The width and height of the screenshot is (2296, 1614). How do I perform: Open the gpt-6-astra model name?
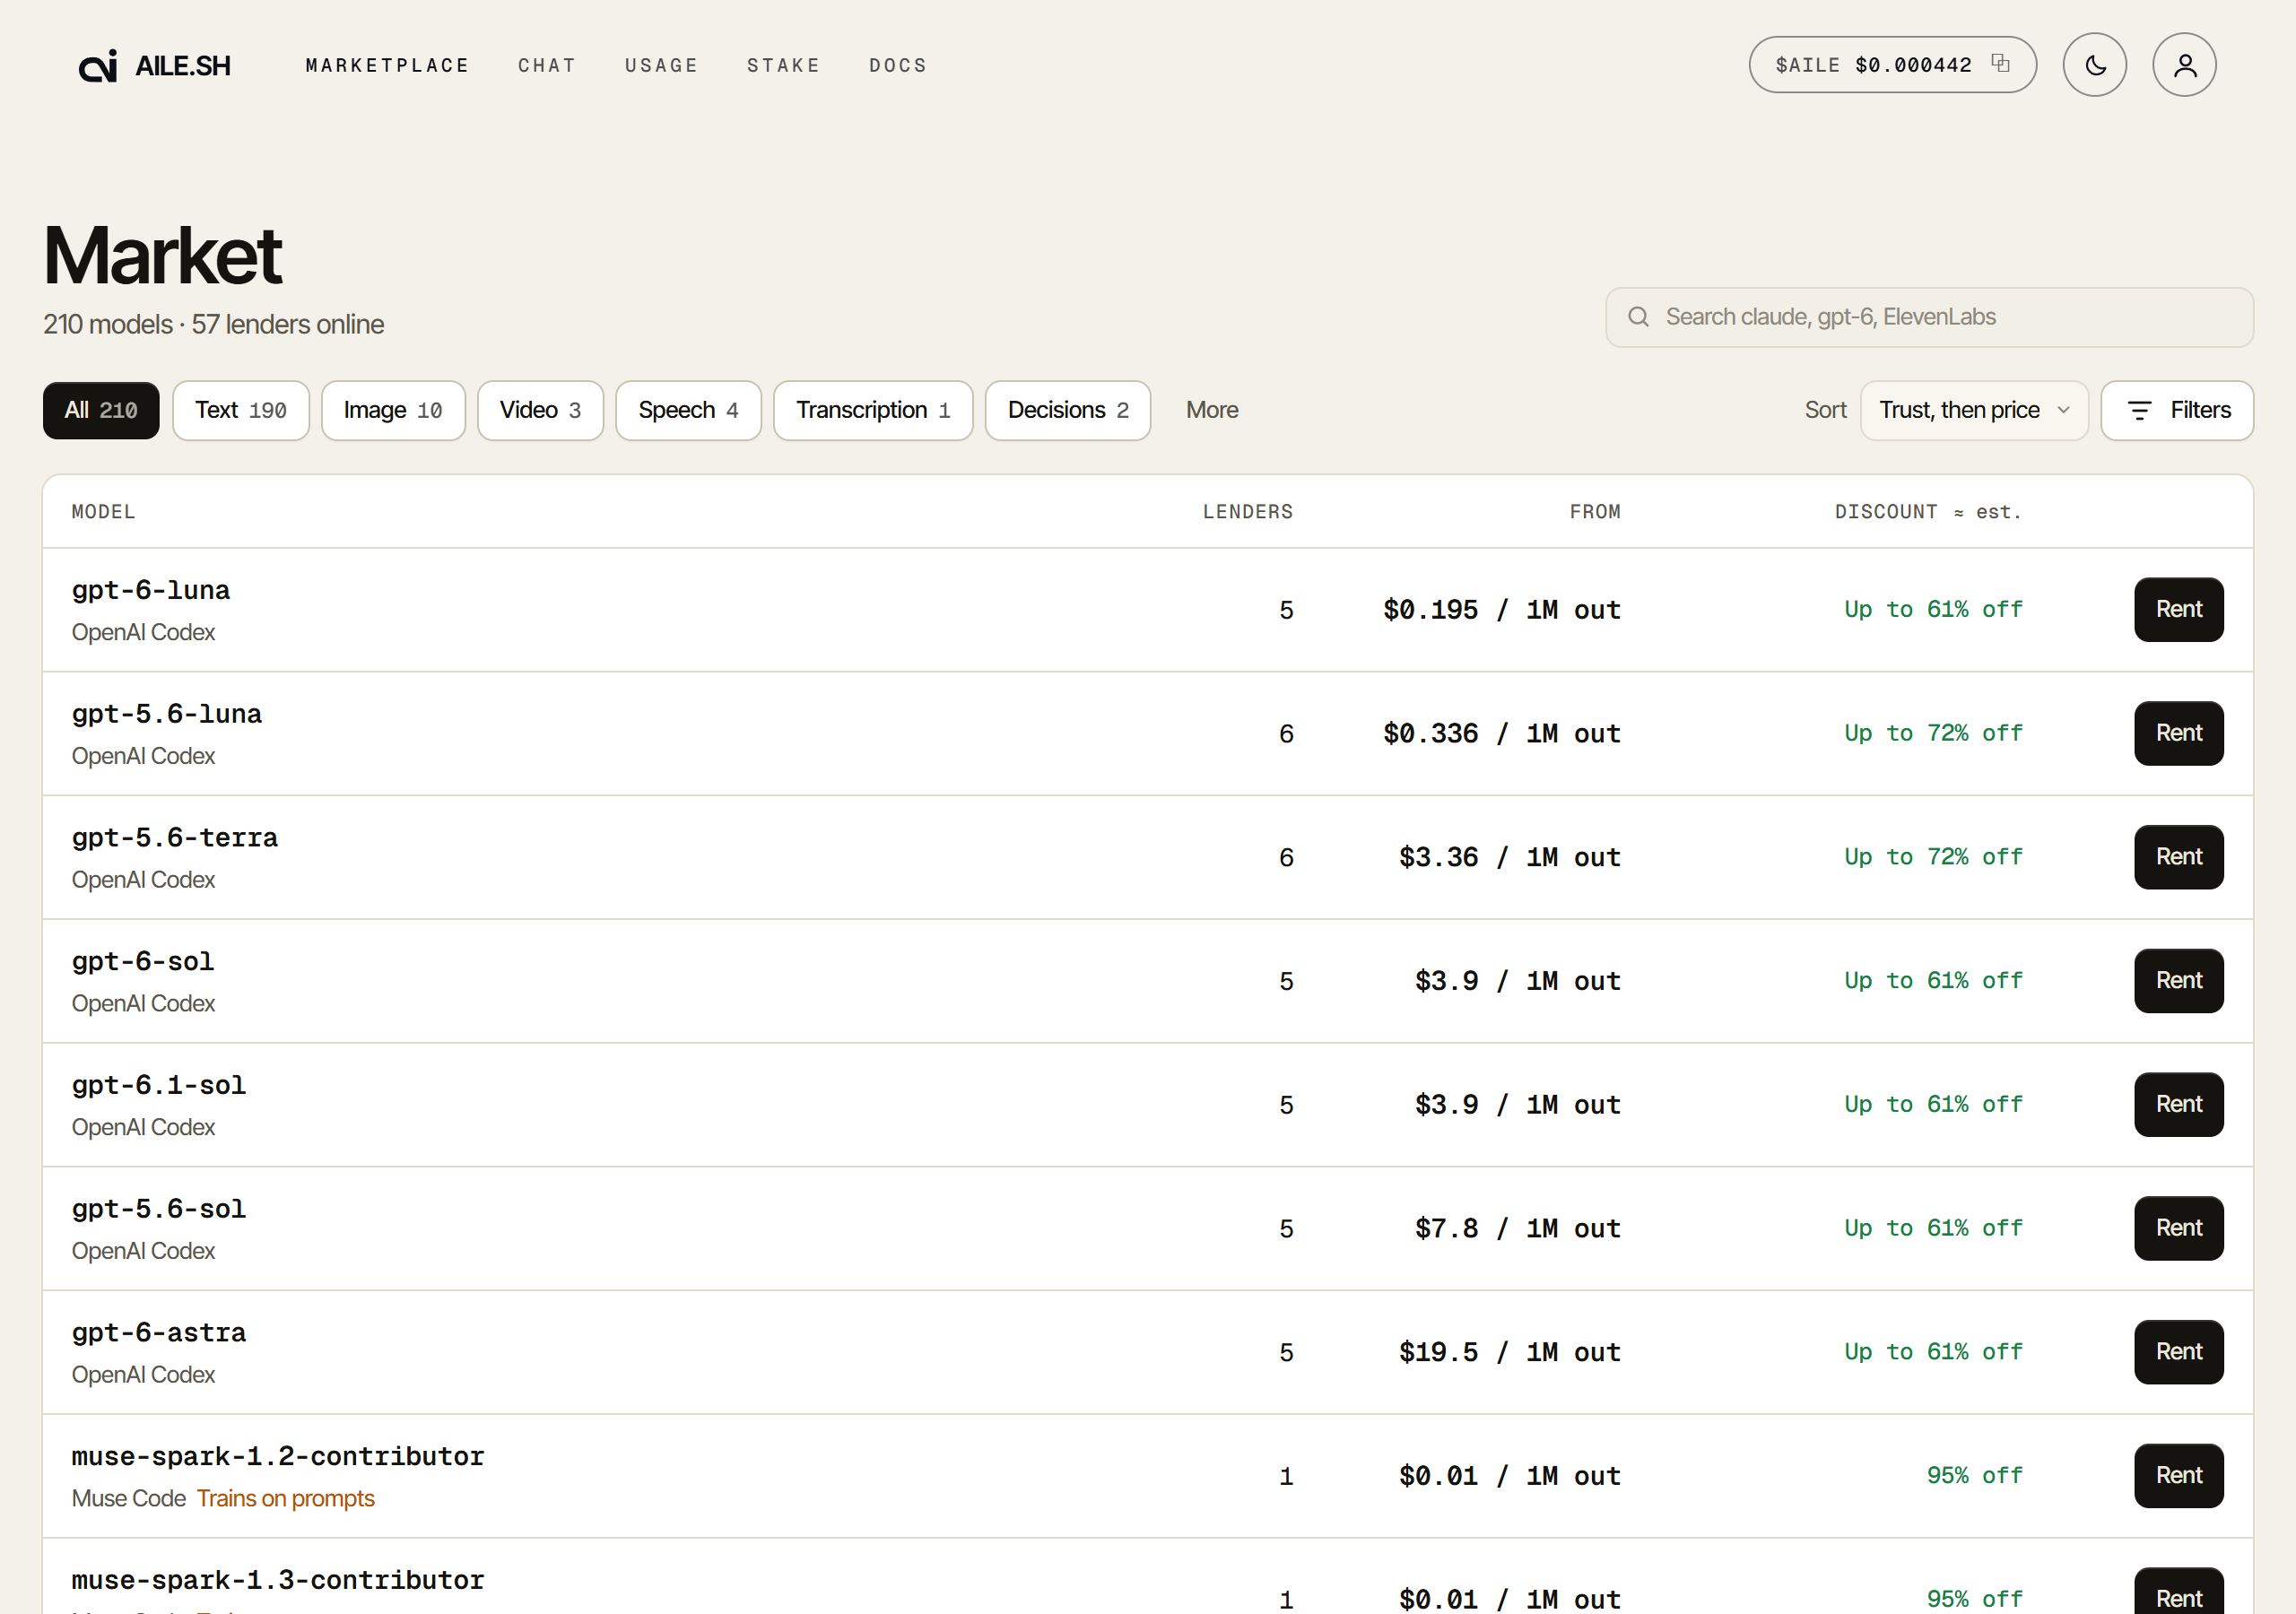tap(159, 1333)
